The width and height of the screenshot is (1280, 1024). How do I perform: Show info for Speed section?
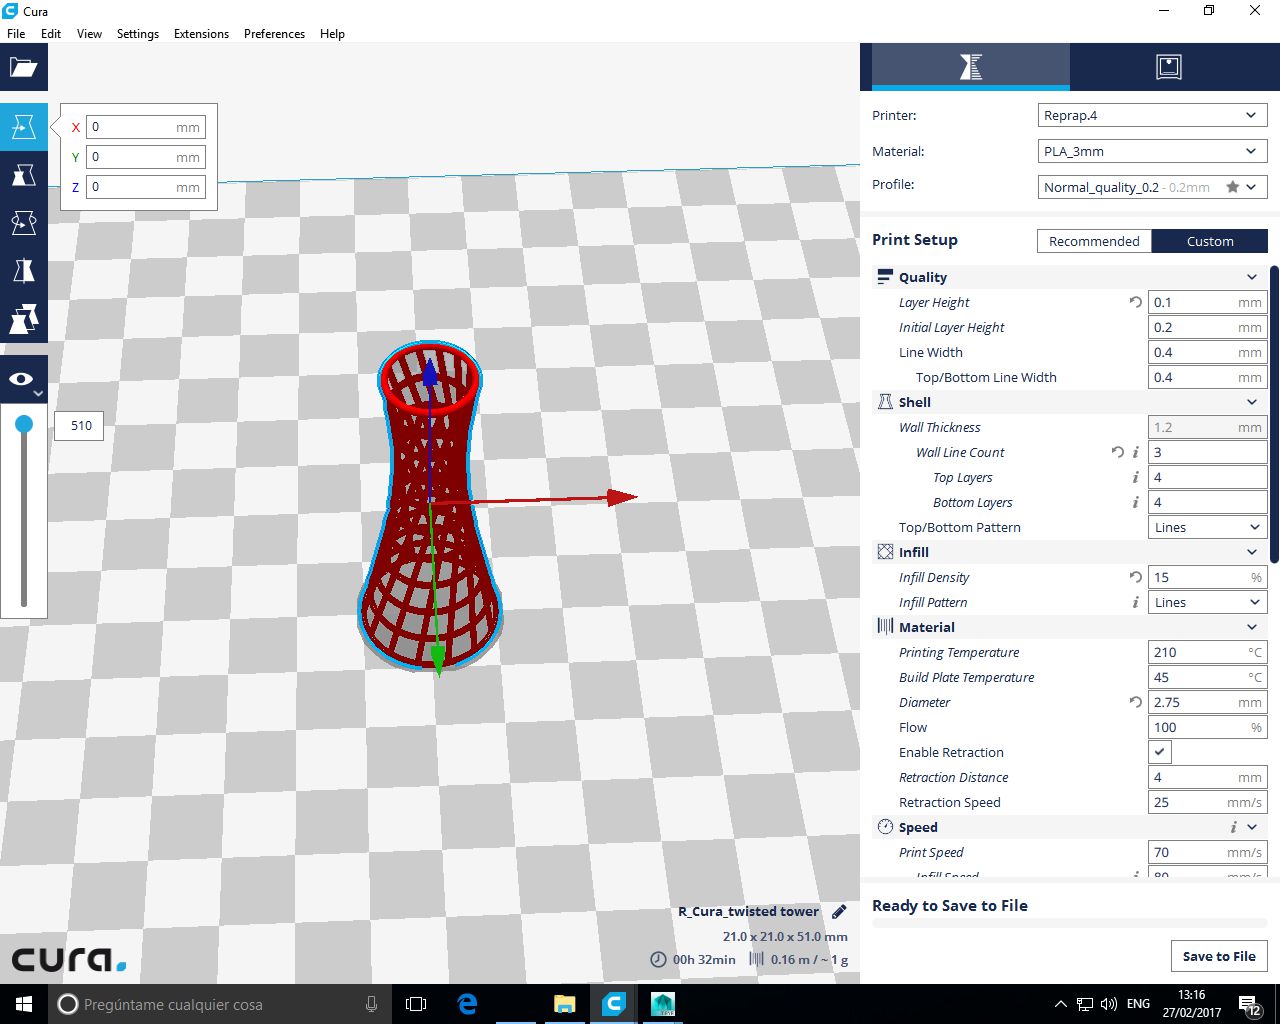pyautogui.click(x=1234, y=827)
